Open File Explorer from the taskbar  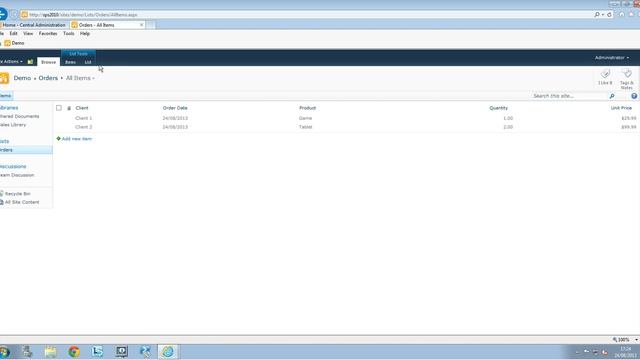[x=51, y=351]
